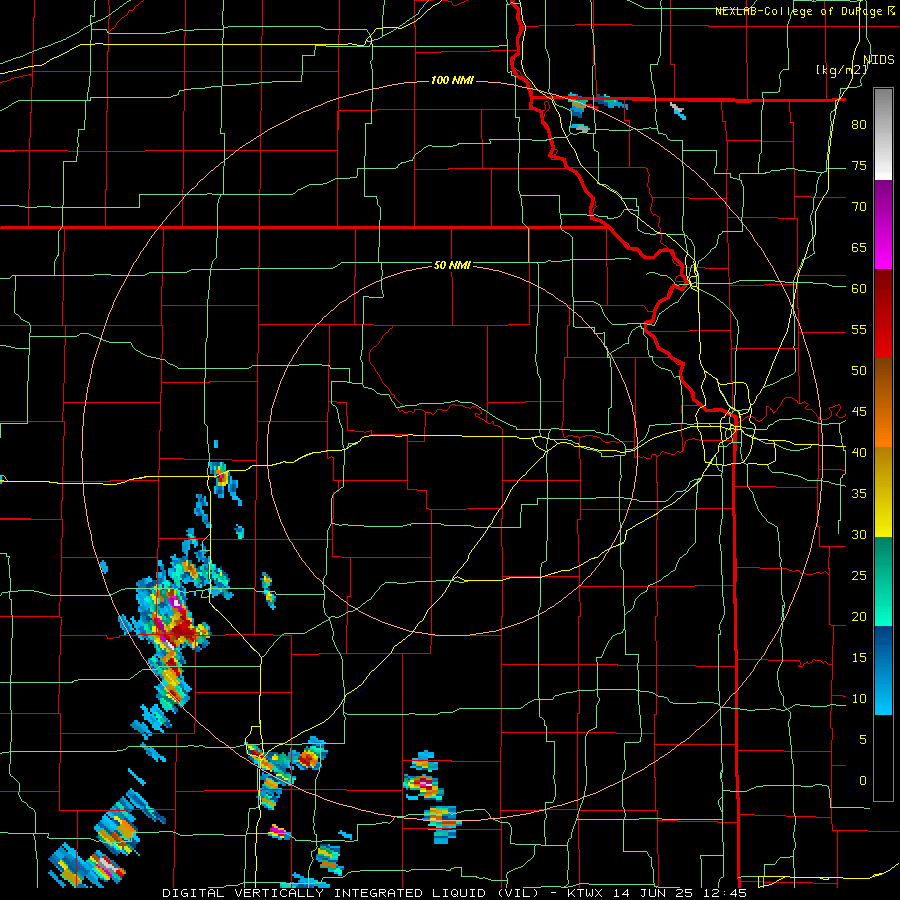This screenshot has height=900, width=900.
Task: Pick the blue segment of the color bar
Action: [883, 670]
